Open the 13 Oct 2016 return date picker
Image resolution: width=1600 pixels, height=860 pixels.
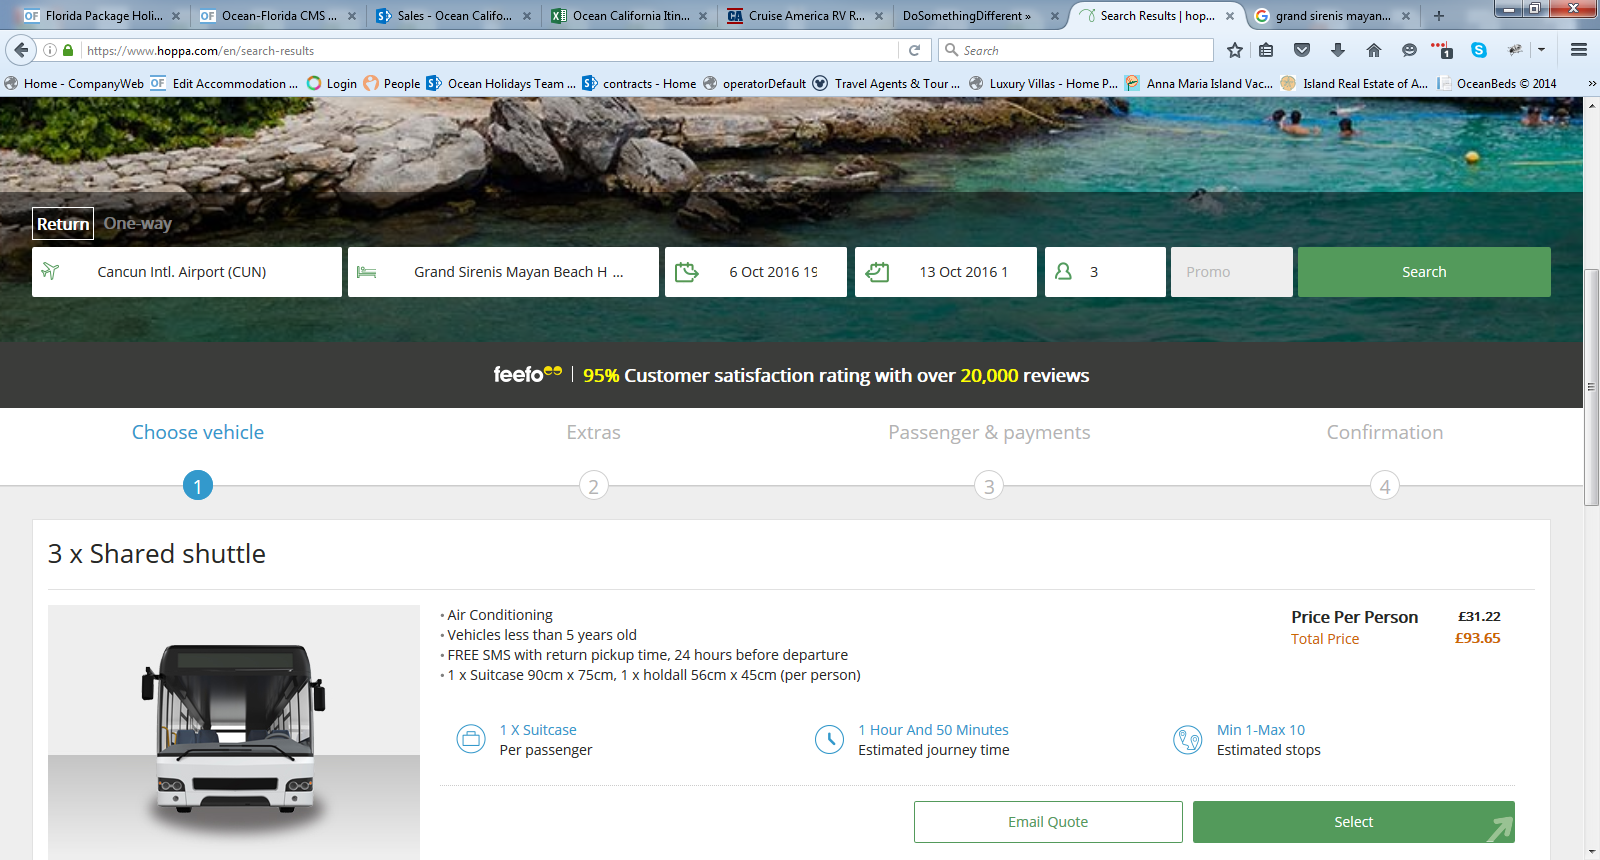click(946, 272)
